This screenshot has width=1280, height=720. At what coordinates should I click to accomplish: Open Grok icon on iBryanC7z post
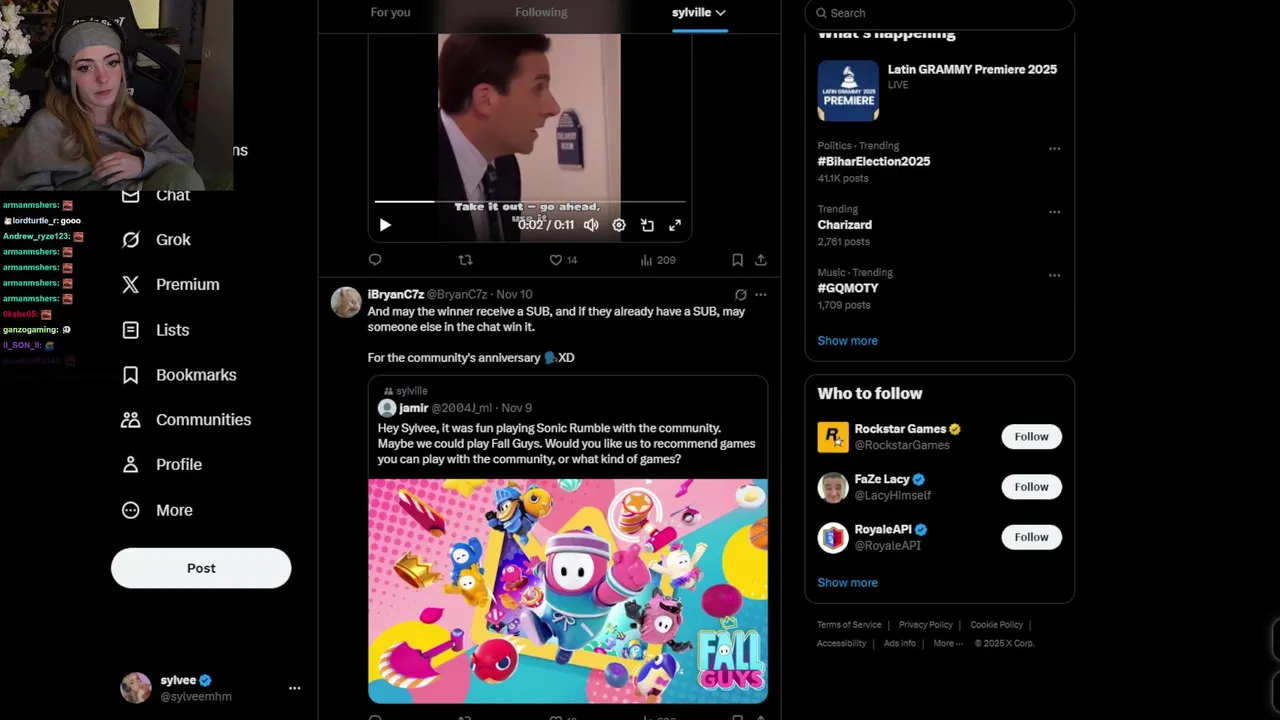click(740, 295)
